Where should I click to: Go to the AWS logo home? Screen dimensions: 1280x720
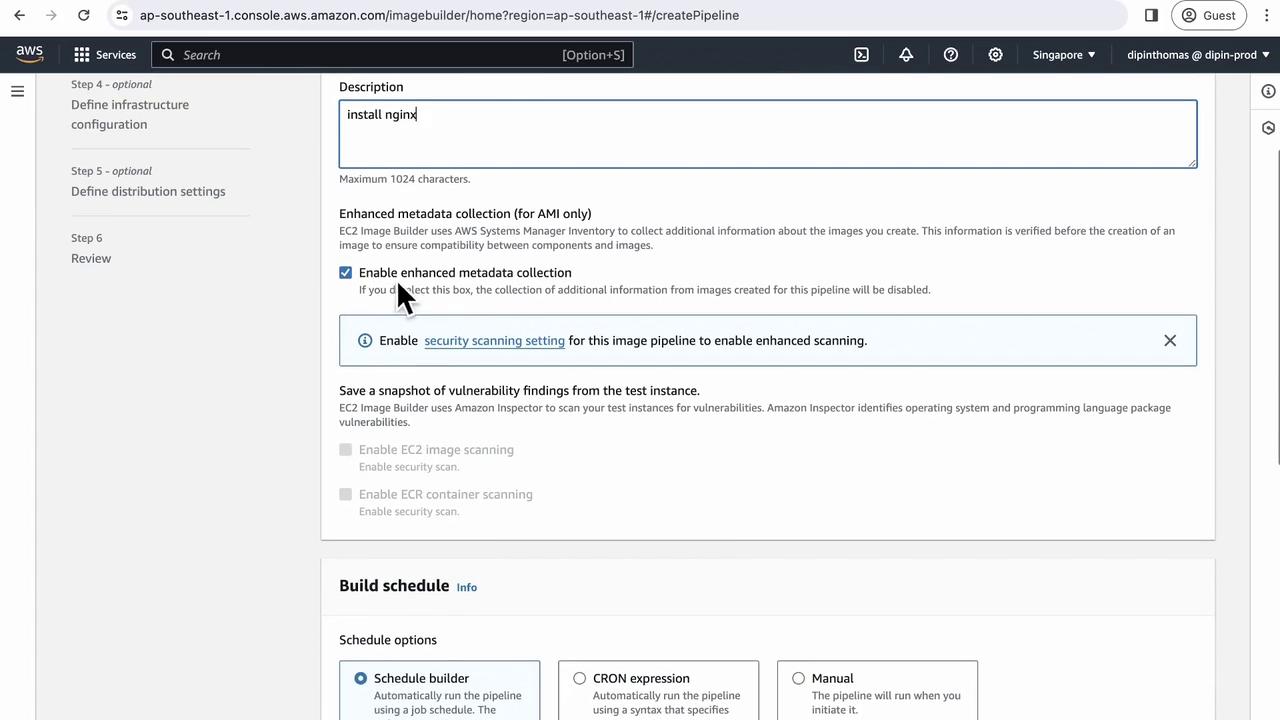(x=30, y=55)
